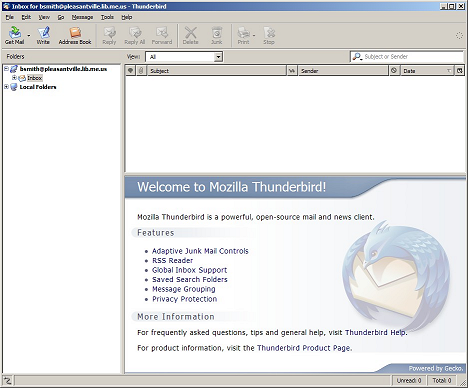Click the Get Mail toolbar icon

14,35
